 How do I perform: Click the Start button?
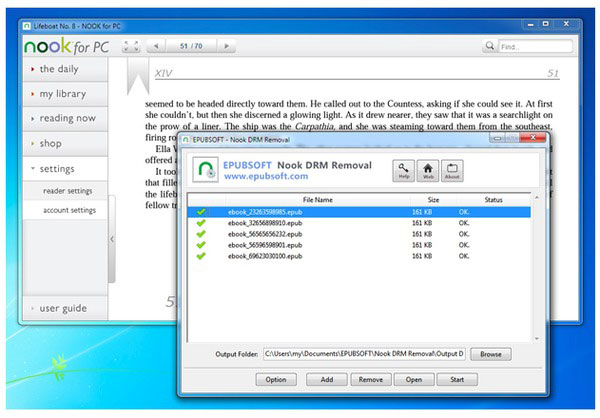(457, 379)
